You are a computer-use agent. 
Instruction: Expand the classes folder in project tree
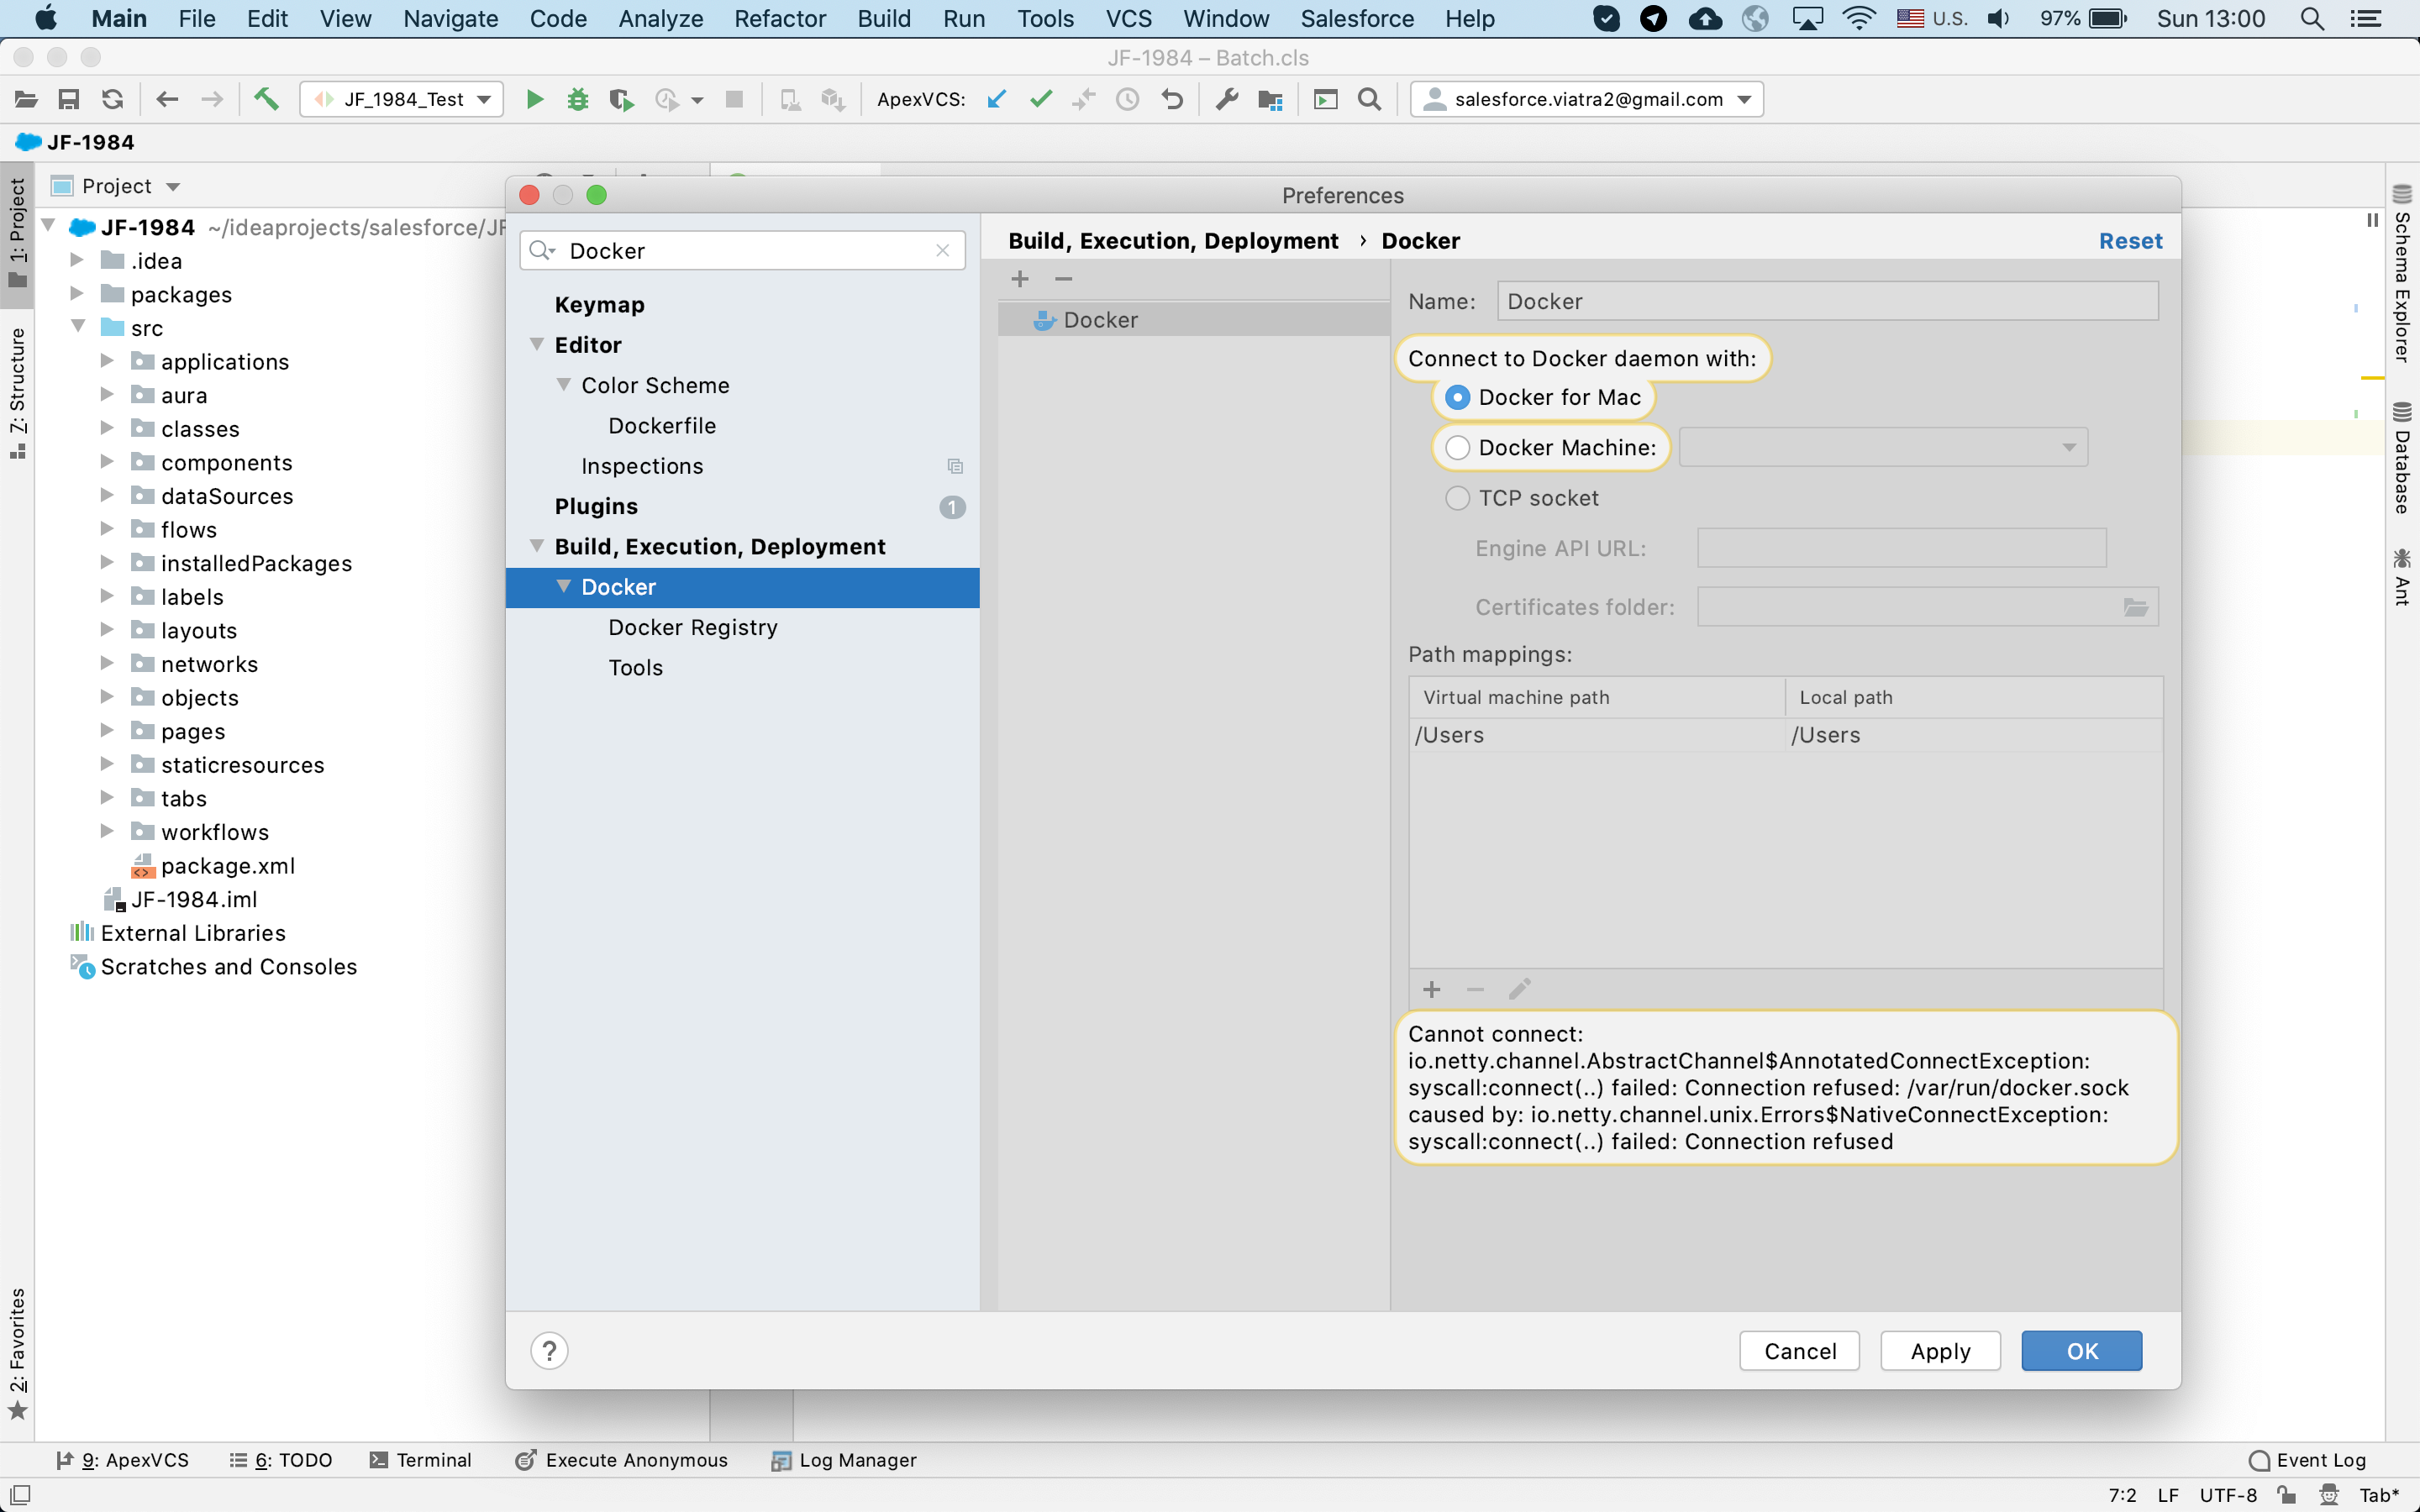107,428
